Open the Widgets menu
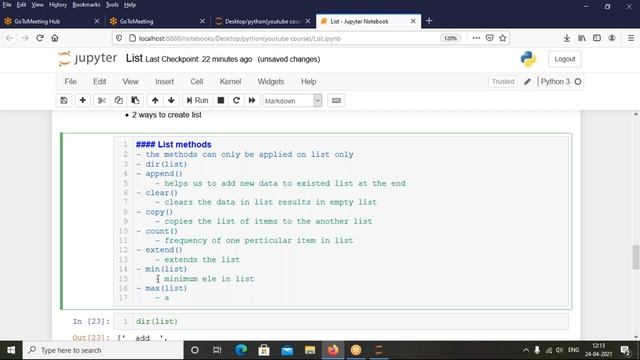Screen dimensions: 640x360 [271, 82]
